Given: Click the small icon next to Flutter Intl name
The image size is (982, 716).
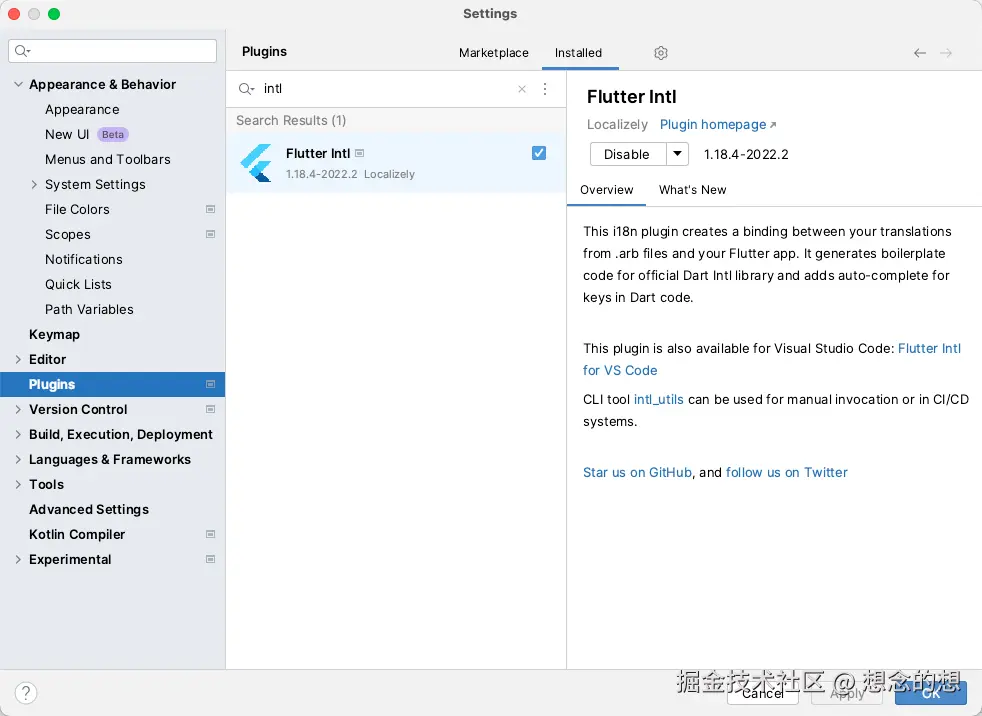Looking at the screenshot, I should tap(359, 153).
